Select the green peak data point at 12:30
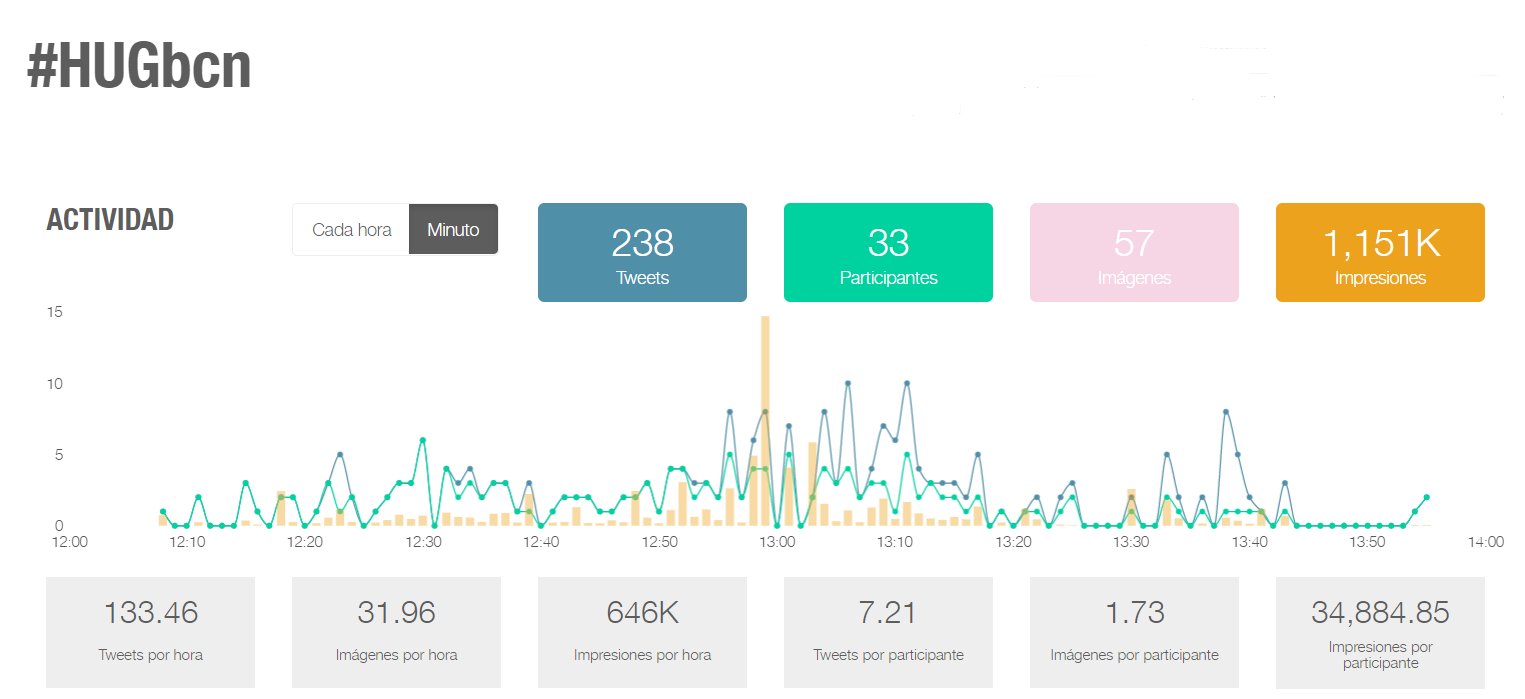The height and width of the screenshot is (699, 1525). click(423, 440)
